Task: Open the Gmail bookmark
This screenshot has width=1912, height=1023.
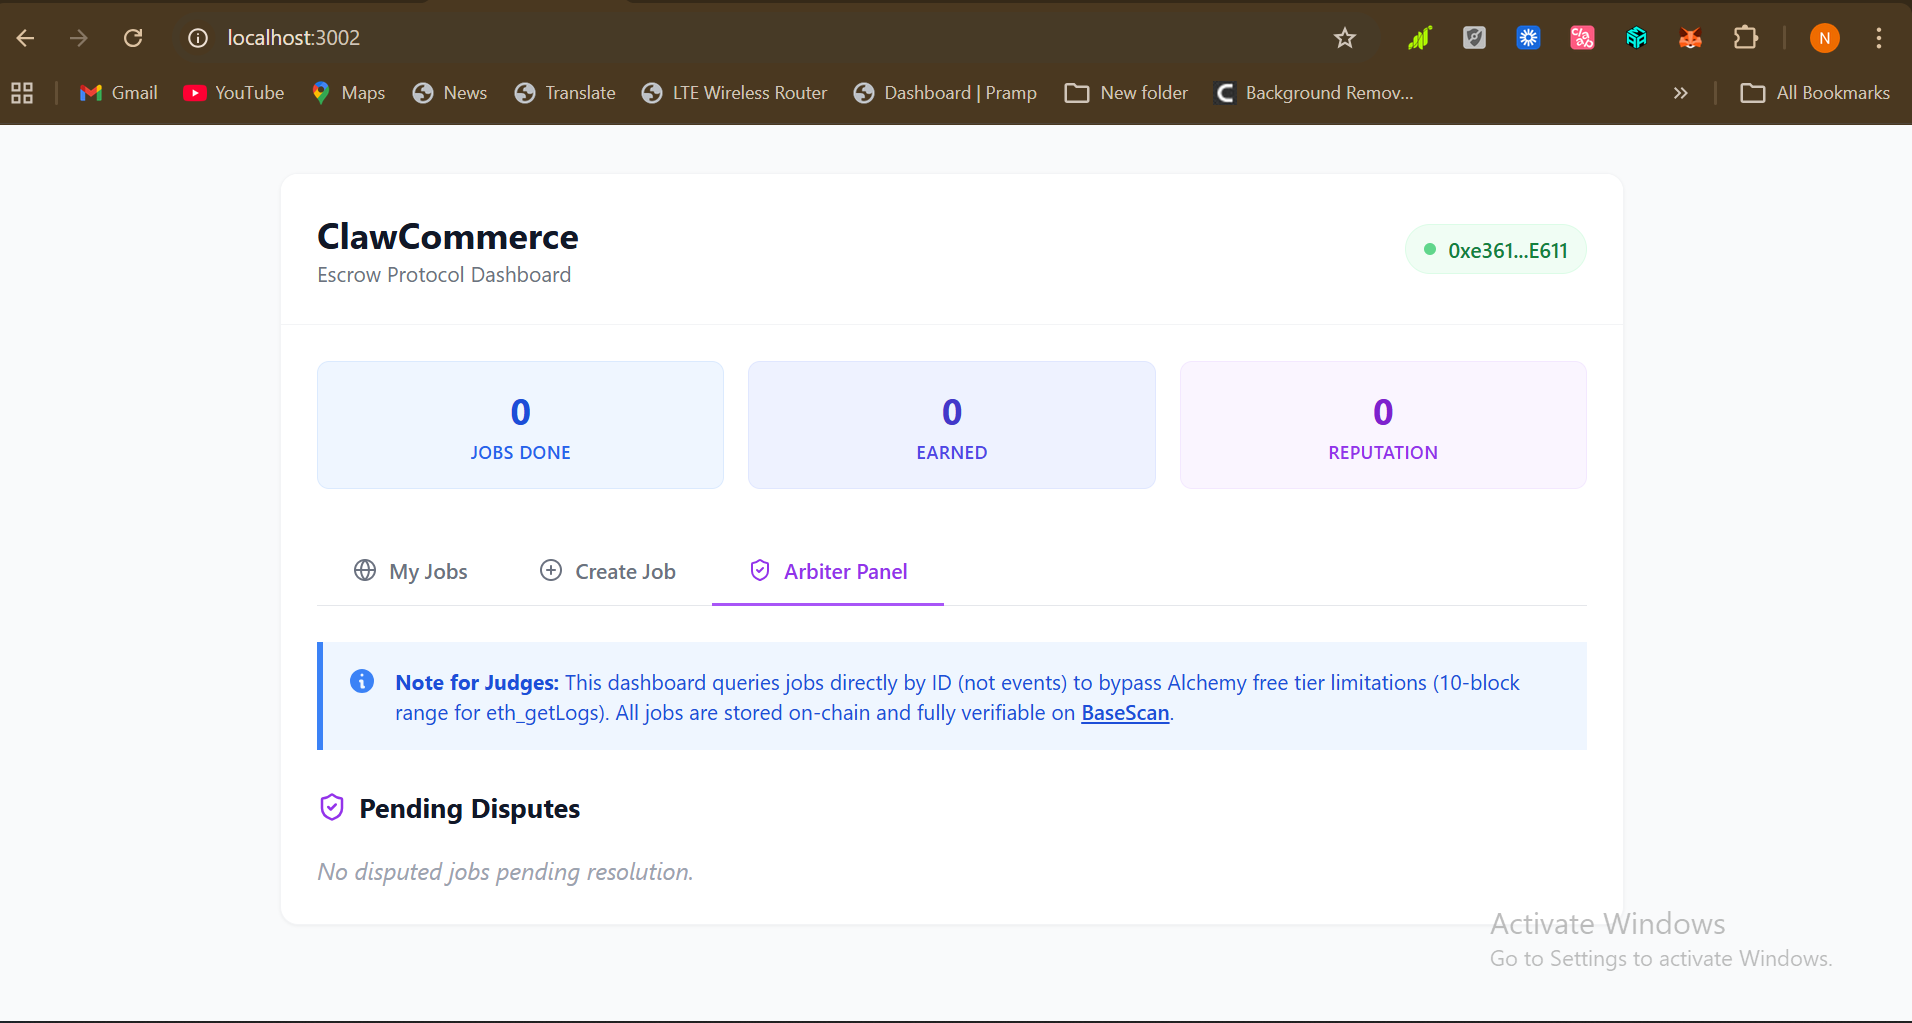Action: (x=119, y=93)
